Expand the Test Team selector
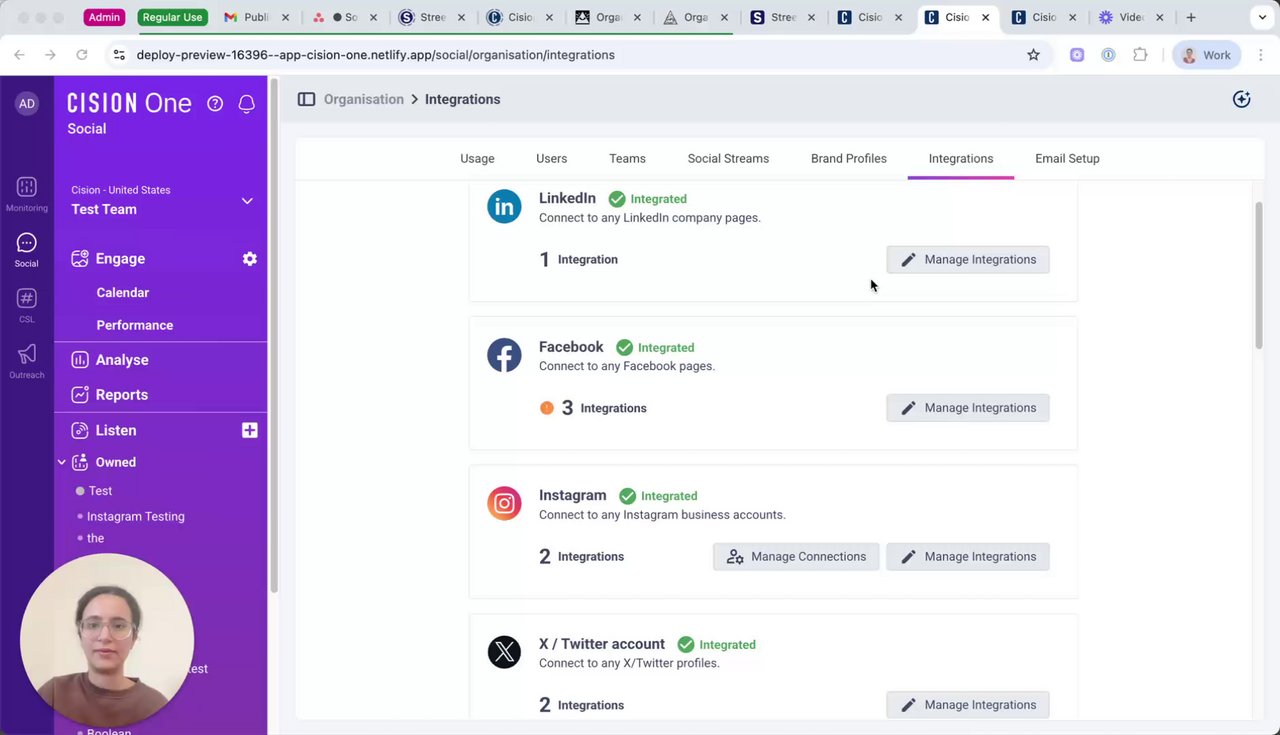 247,201
